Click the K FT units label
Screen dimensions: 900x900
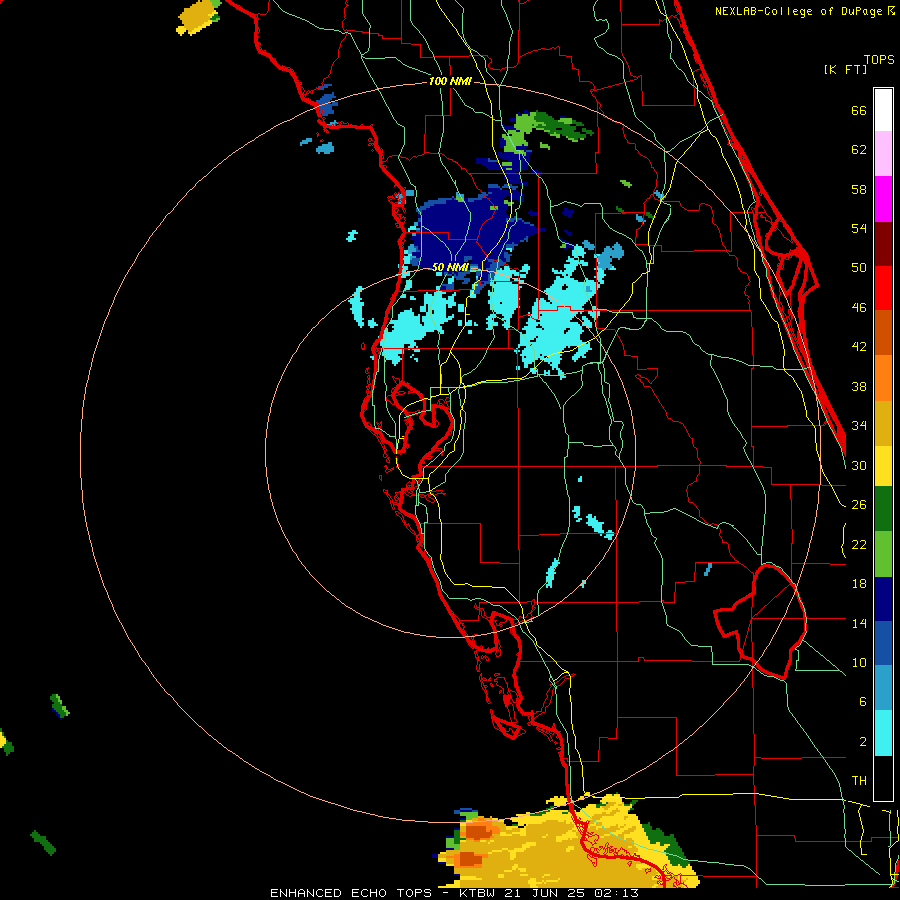[845, 69]
